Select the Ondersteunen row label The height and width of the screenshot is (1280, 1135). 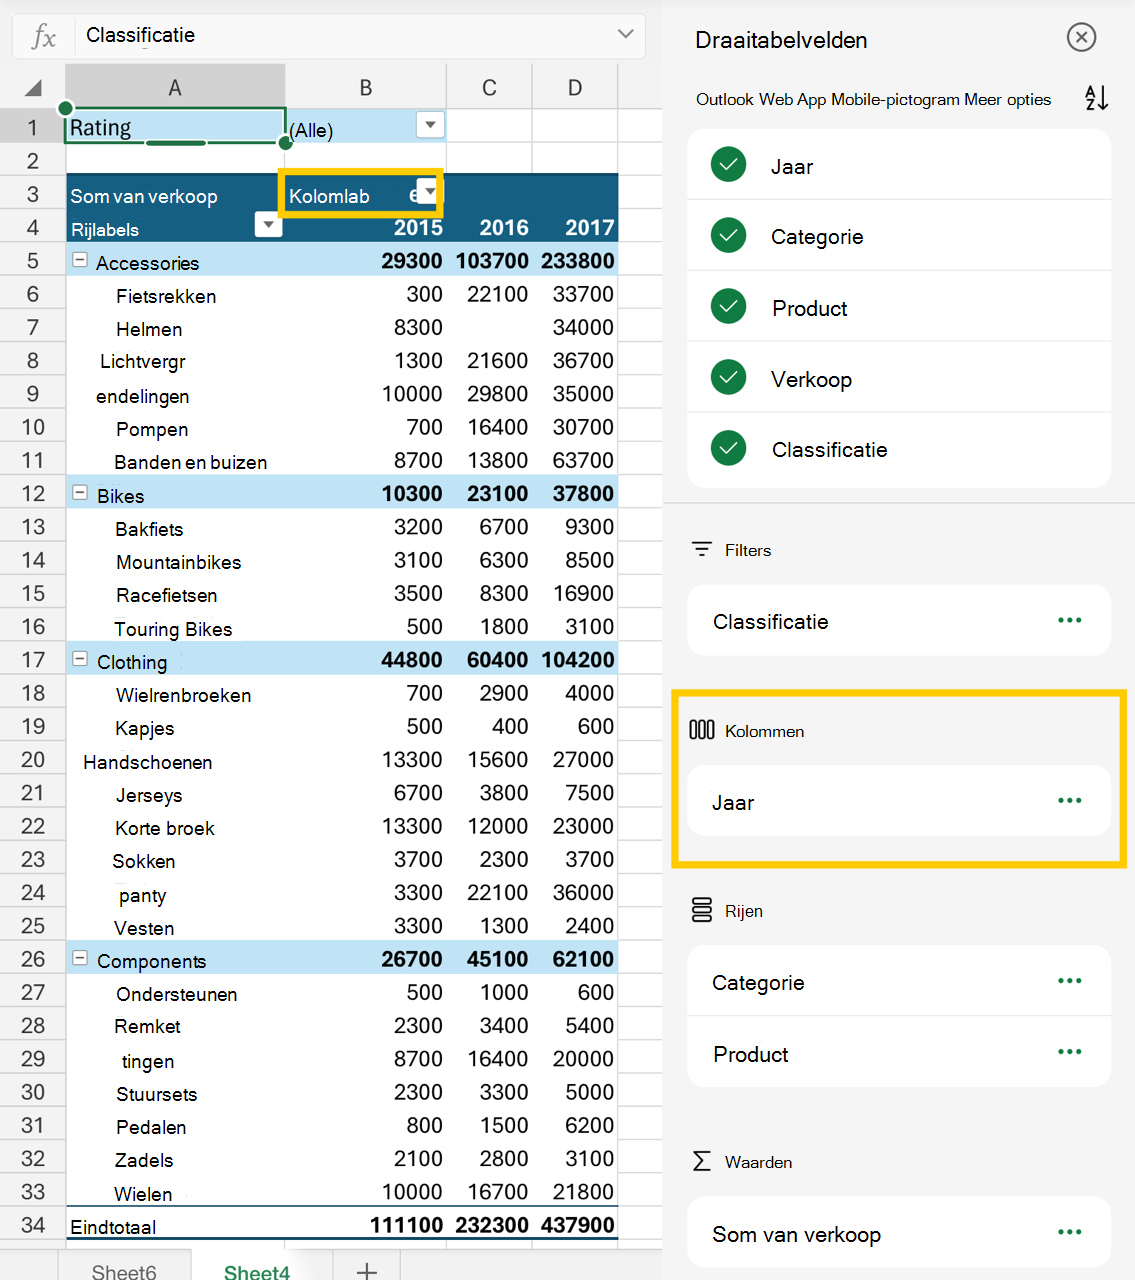(x=176, y=994)
